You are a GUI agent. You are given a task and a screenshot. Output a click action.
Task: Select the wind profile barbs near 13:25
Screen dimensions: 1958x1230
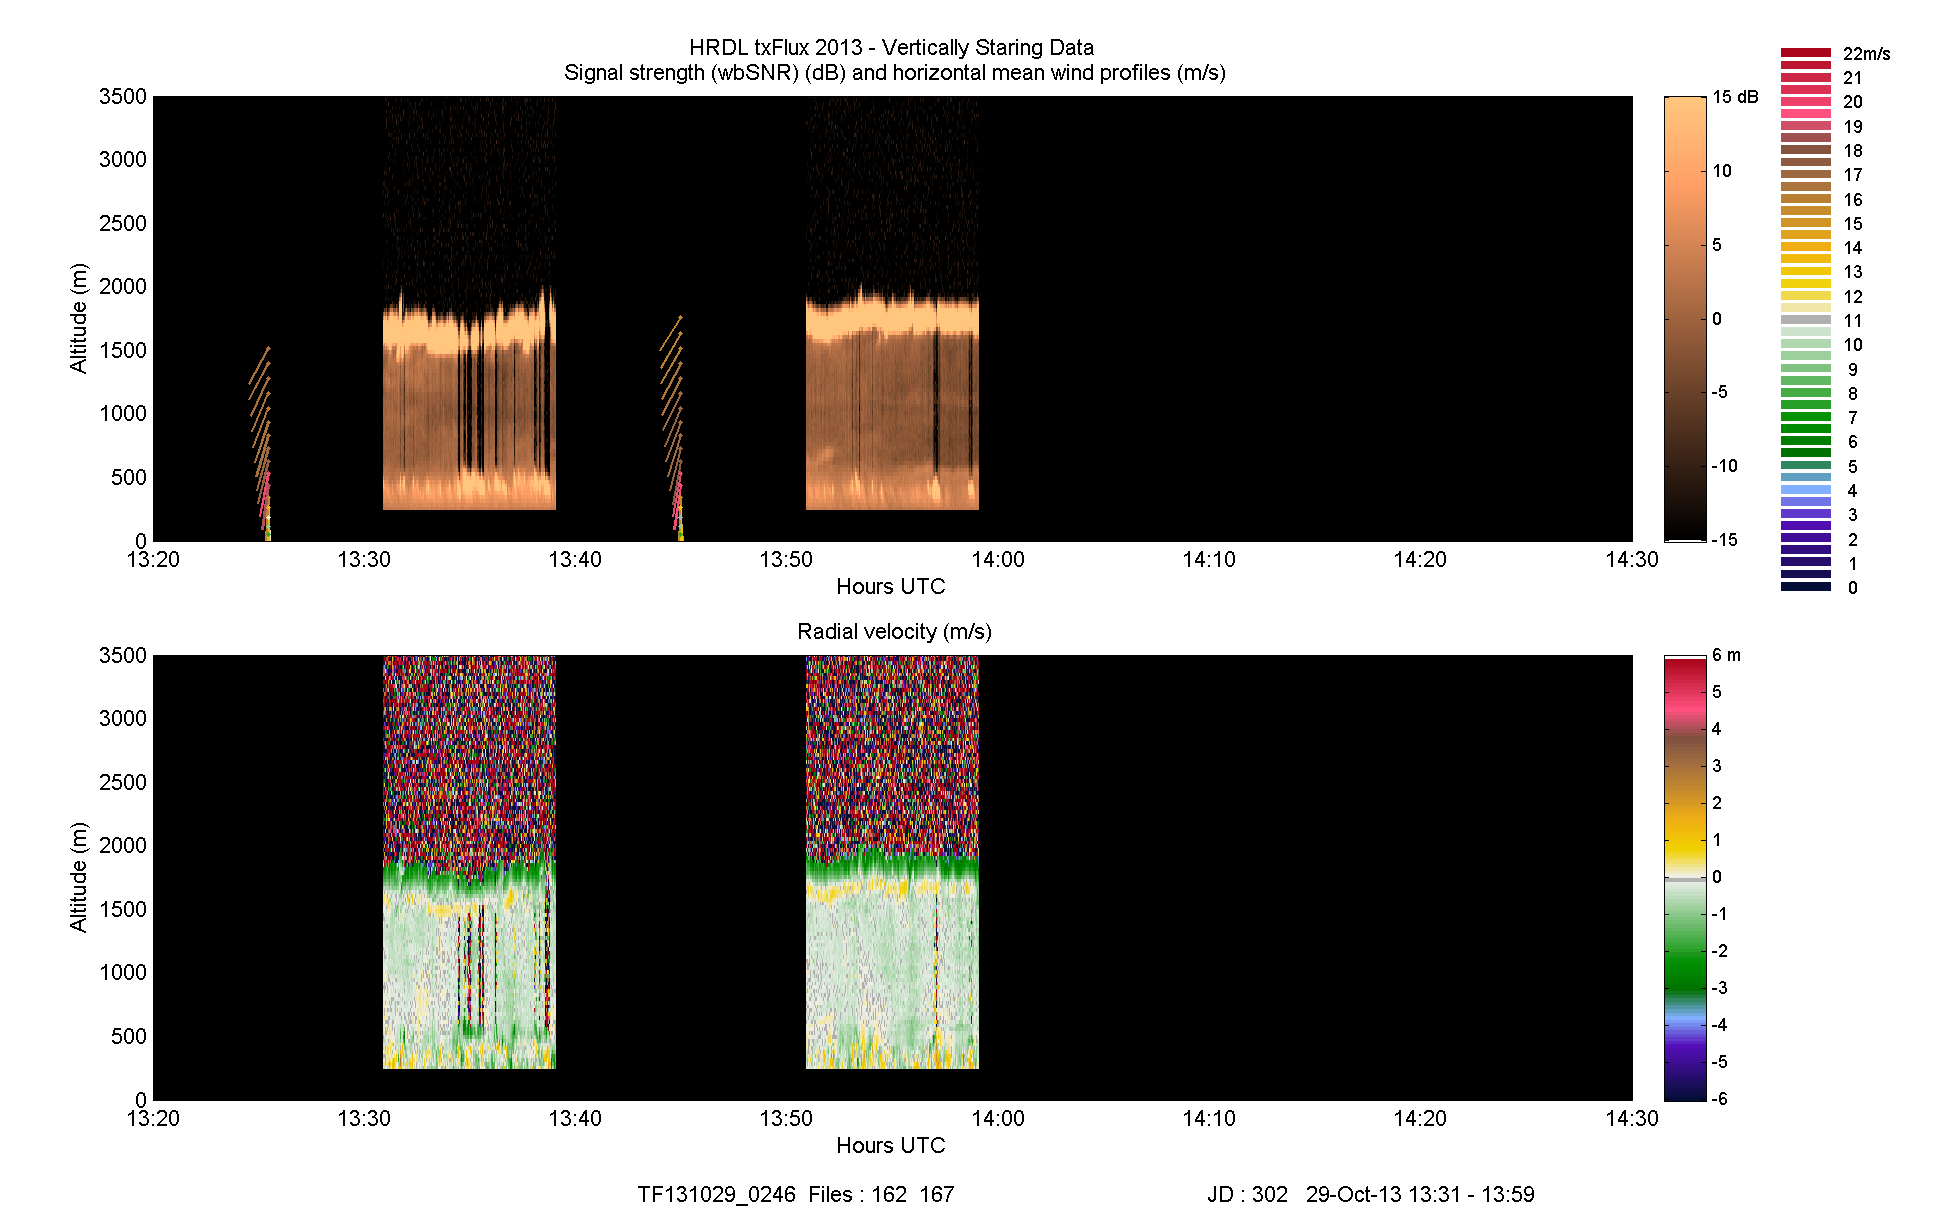261,443
